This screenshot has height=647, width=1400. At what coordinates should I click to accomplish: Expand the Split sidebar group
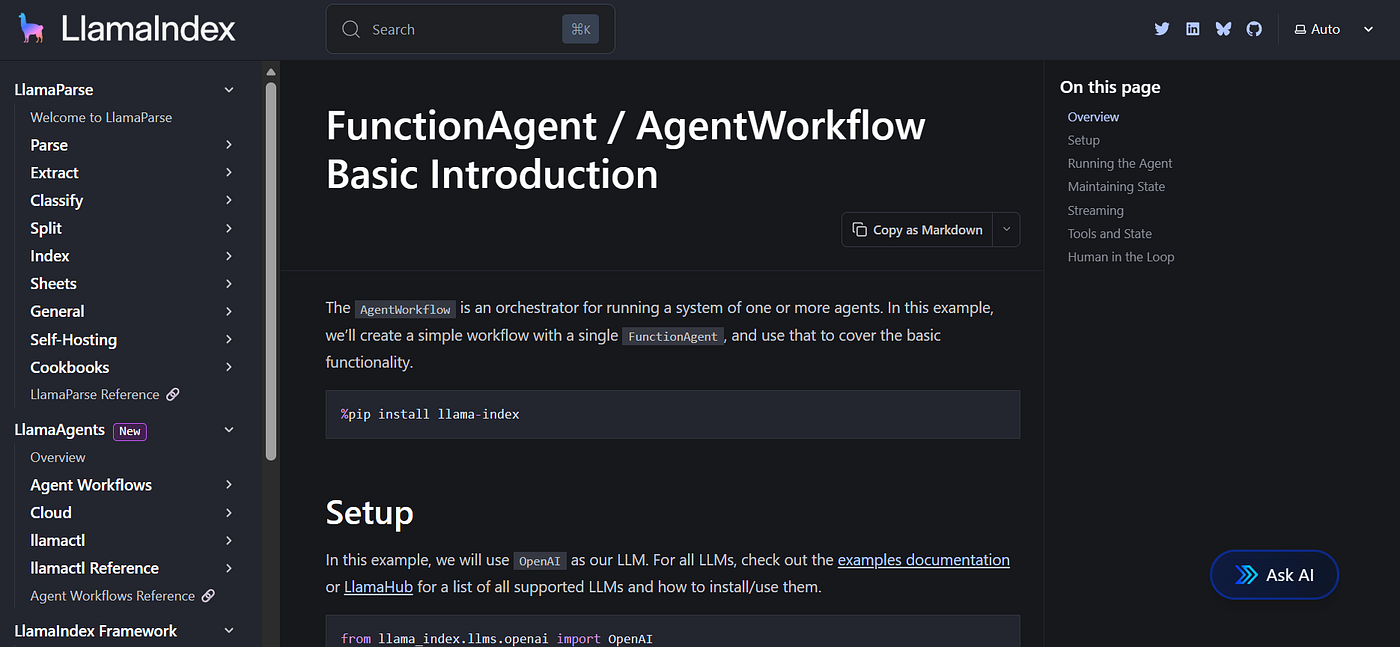[229, 228]
